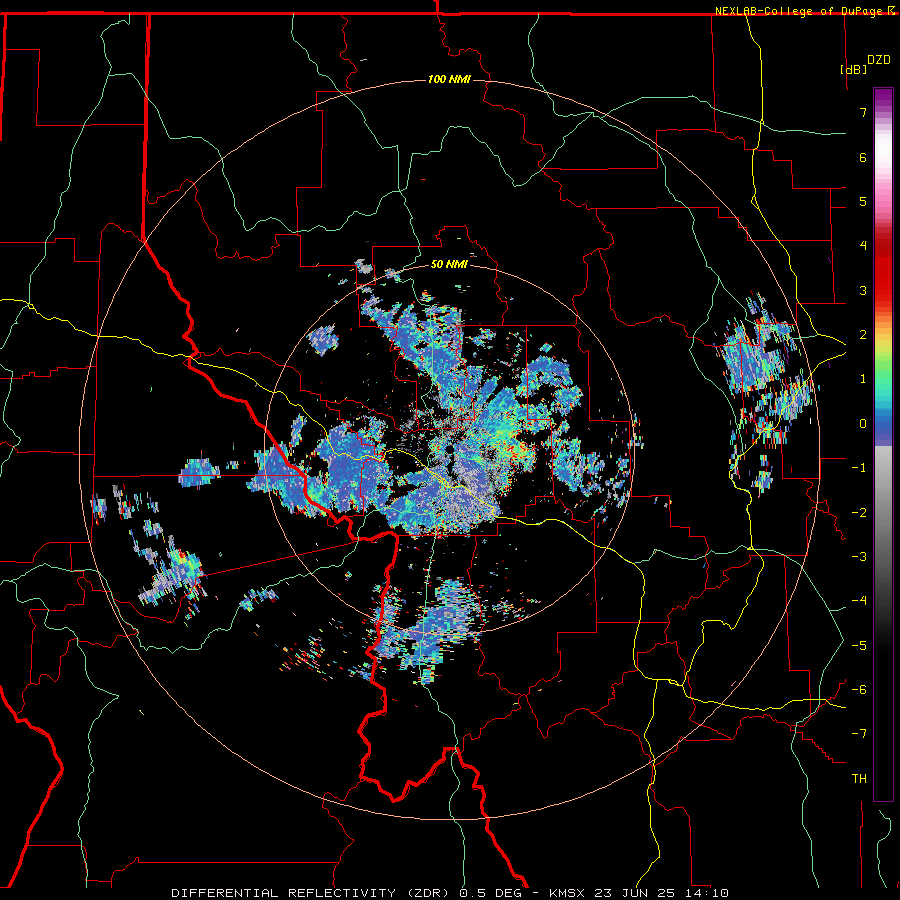Image resolution: width=900 pixels, height=900 pixels.
Task: Select the 100 NMI range ring label
Action: pos(449,79)
